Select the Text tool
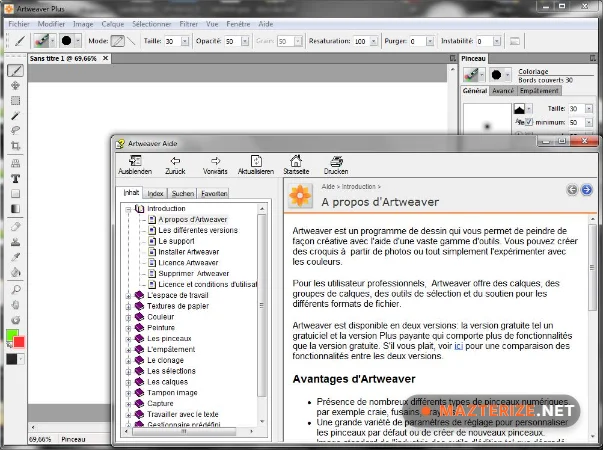 [15, 178]
